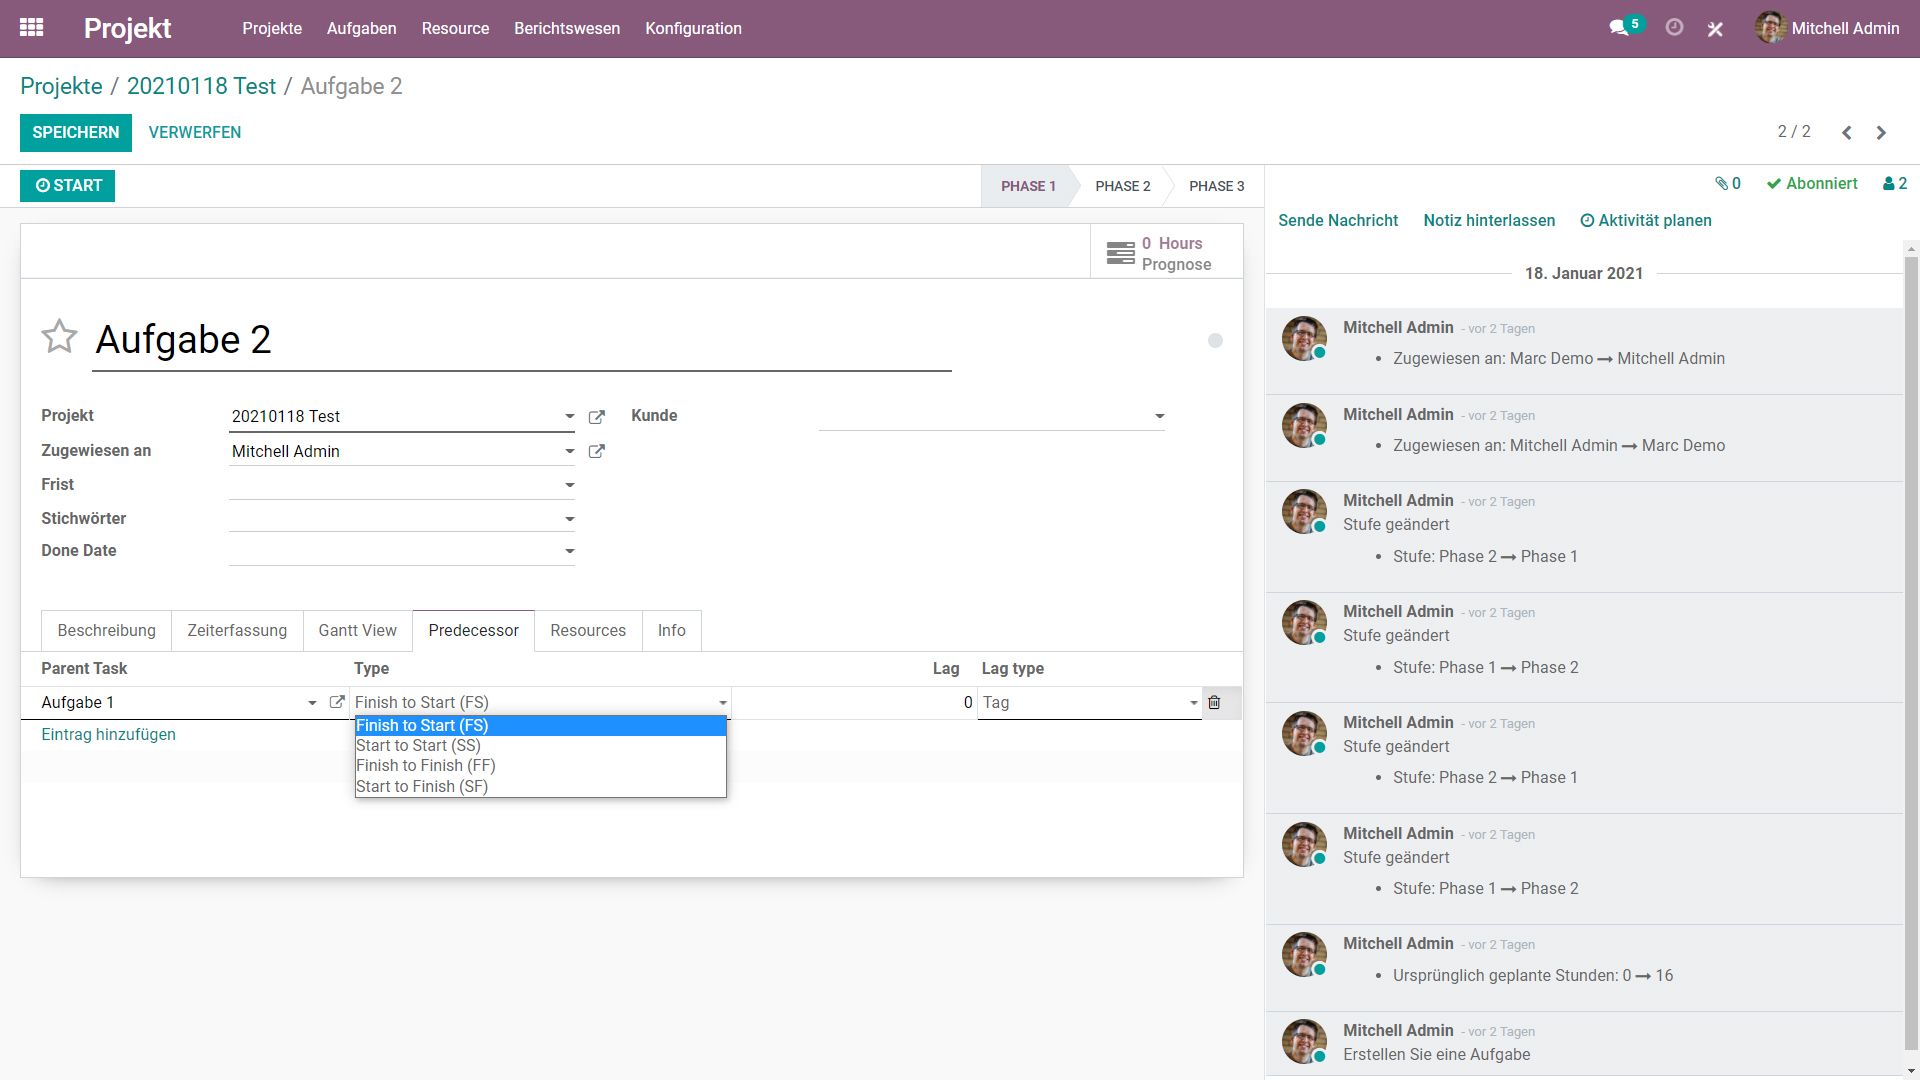Viewport: 1920px width, 1080px height.
Task: Click the kanban state grey dot
Action: (x=1215, y=341)
